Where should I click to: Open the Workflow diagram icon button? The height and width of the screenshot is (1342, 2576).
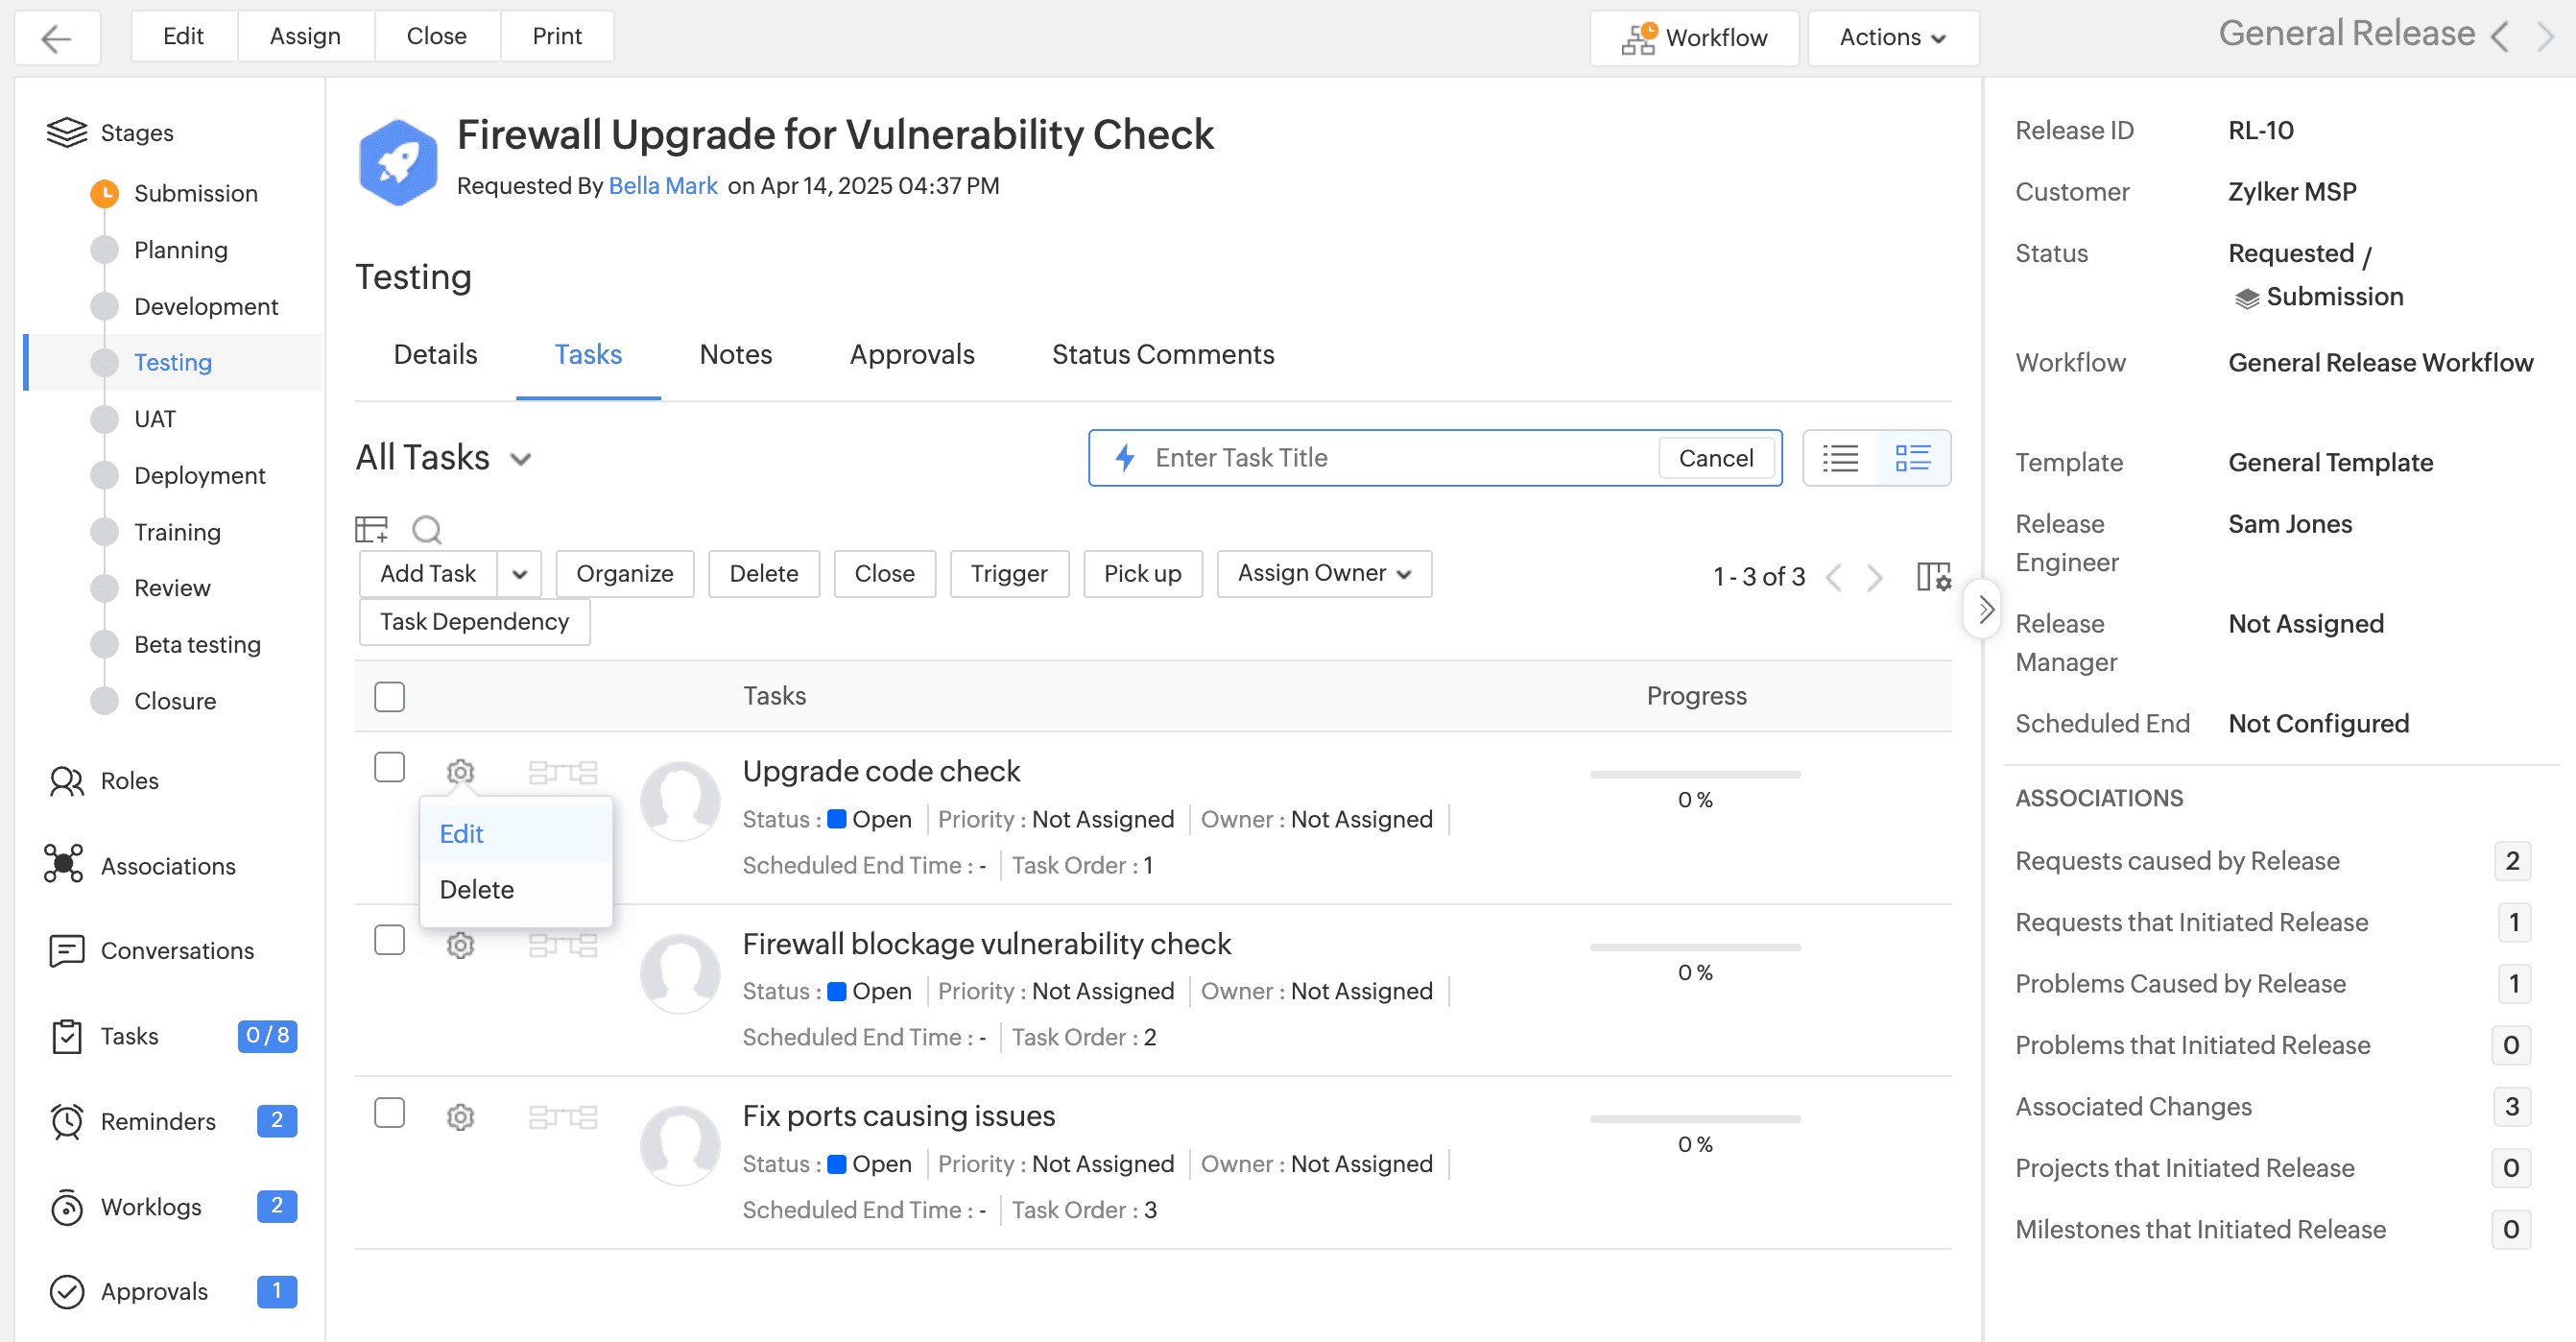pyautogui.click(x=1694, y=38)
